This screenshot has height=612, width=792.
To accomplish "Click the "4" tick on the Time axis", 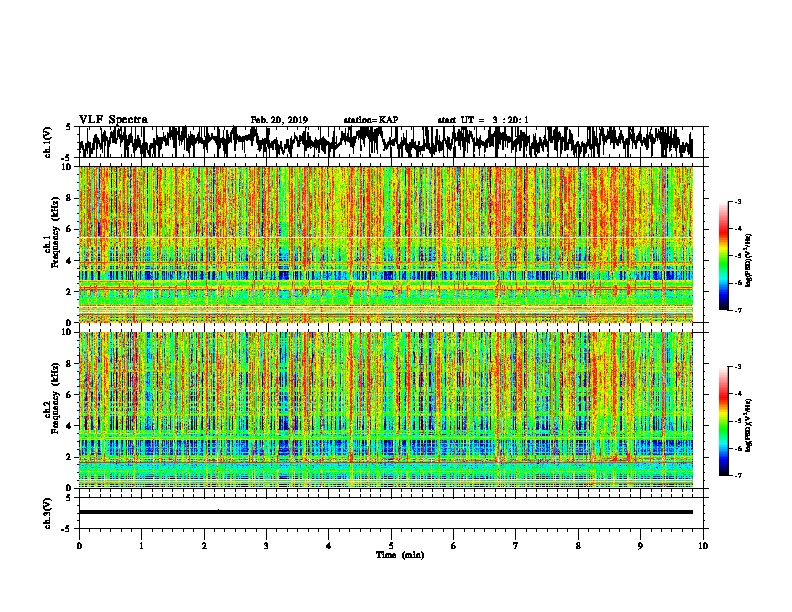I will click(x=328, y=546).
